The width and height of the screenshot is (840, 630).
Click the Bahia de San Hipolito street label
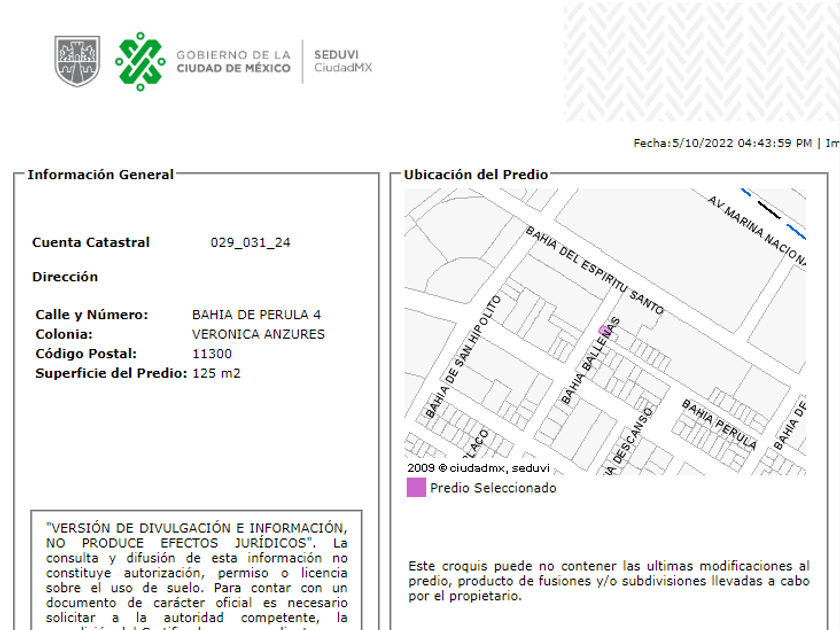tap(463, 356)
